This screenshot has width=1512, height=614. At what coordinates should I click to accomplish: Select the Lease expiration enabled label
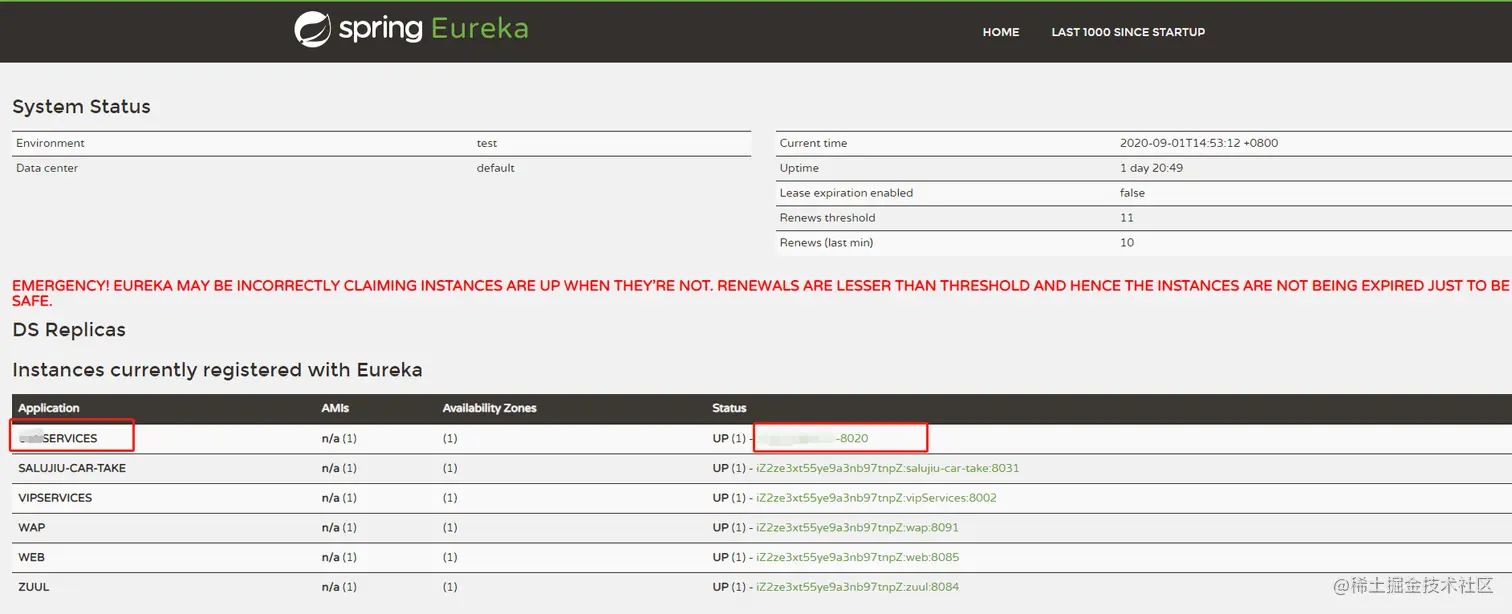click(846, 193)
